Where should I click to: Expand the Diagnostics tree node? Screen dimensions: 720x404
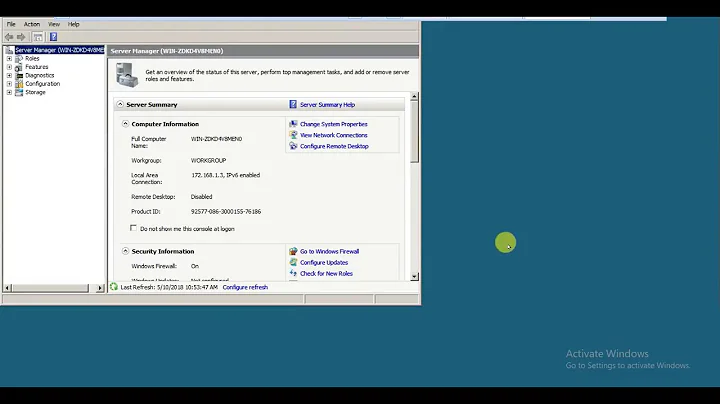pyautogui.click(x=9, y=75)
